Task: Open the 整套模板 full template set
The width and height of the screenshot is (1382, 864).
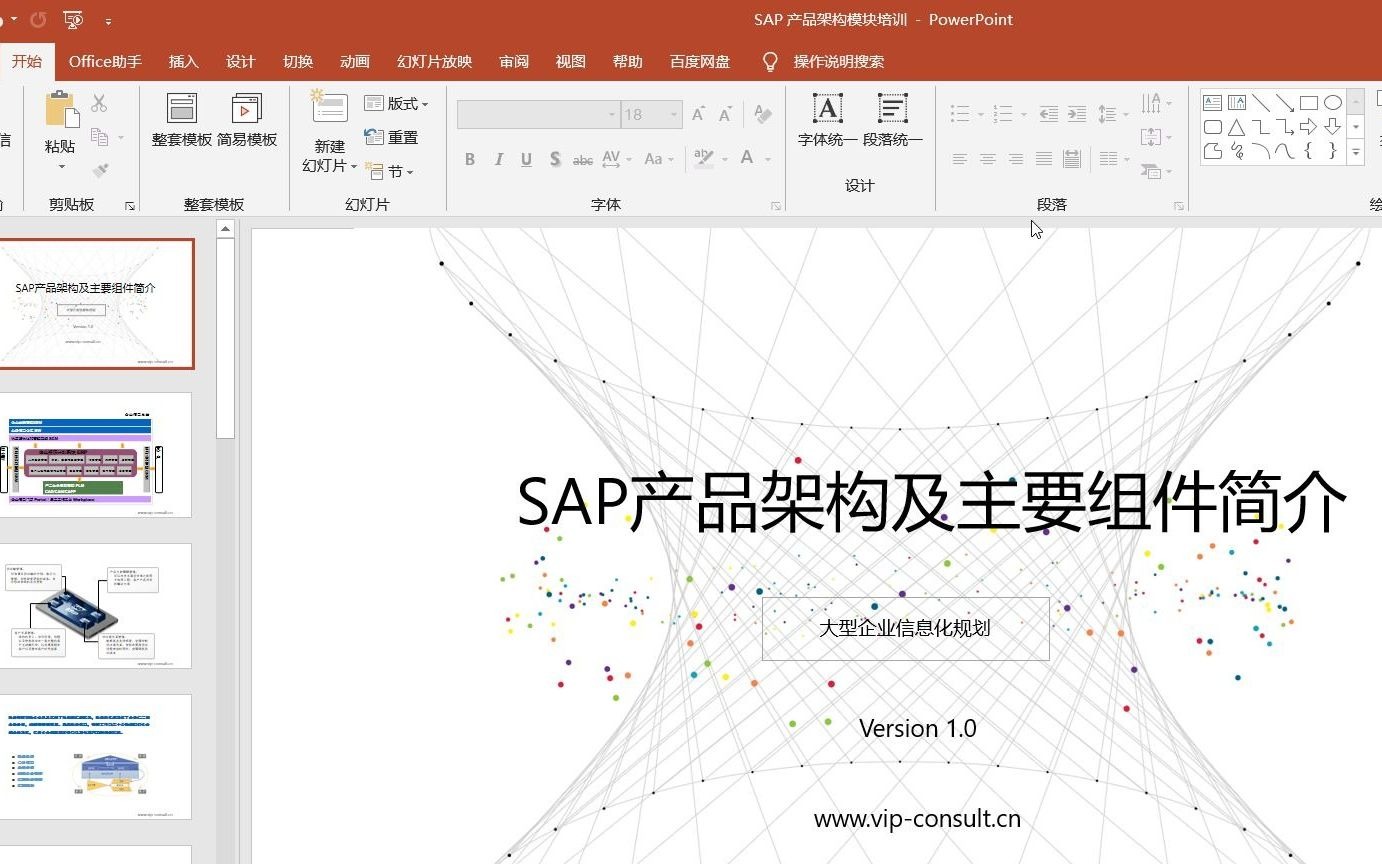Action: tap(182, 120)
